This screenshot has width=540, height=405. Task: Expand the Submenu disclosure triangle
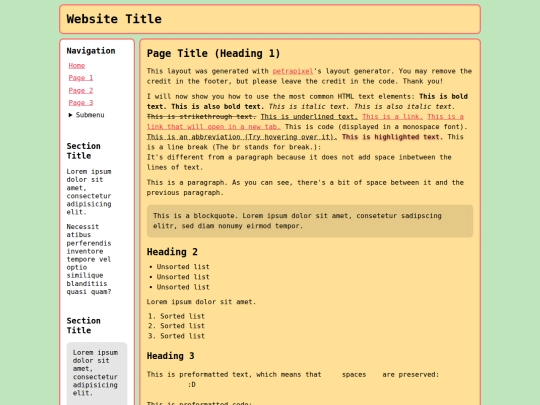pos(71,115)
